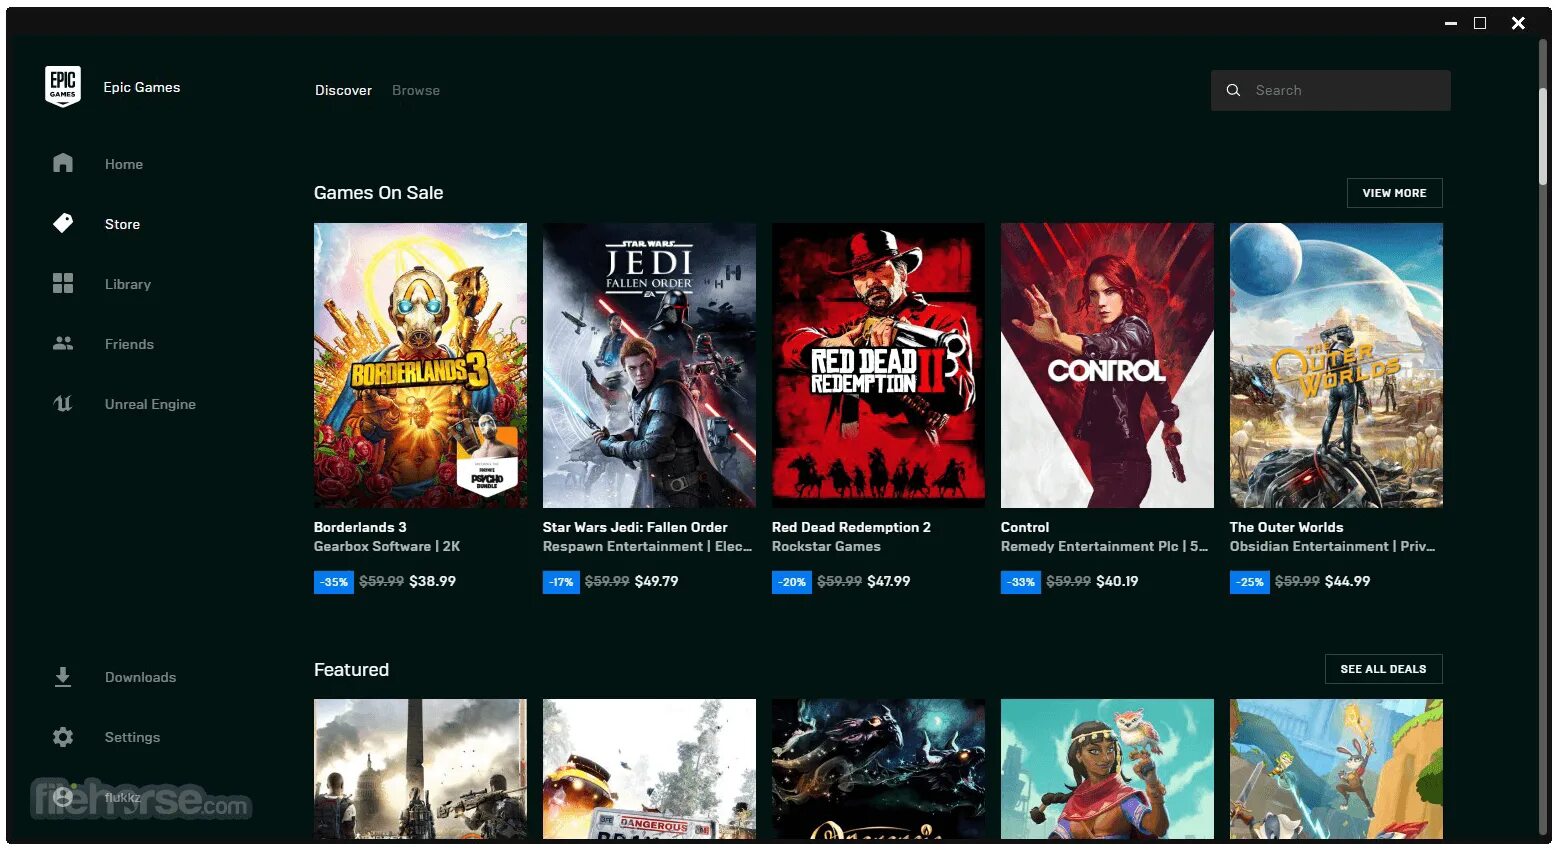
Task: Click the -25% discount badge
Action: coord(1250,582)
